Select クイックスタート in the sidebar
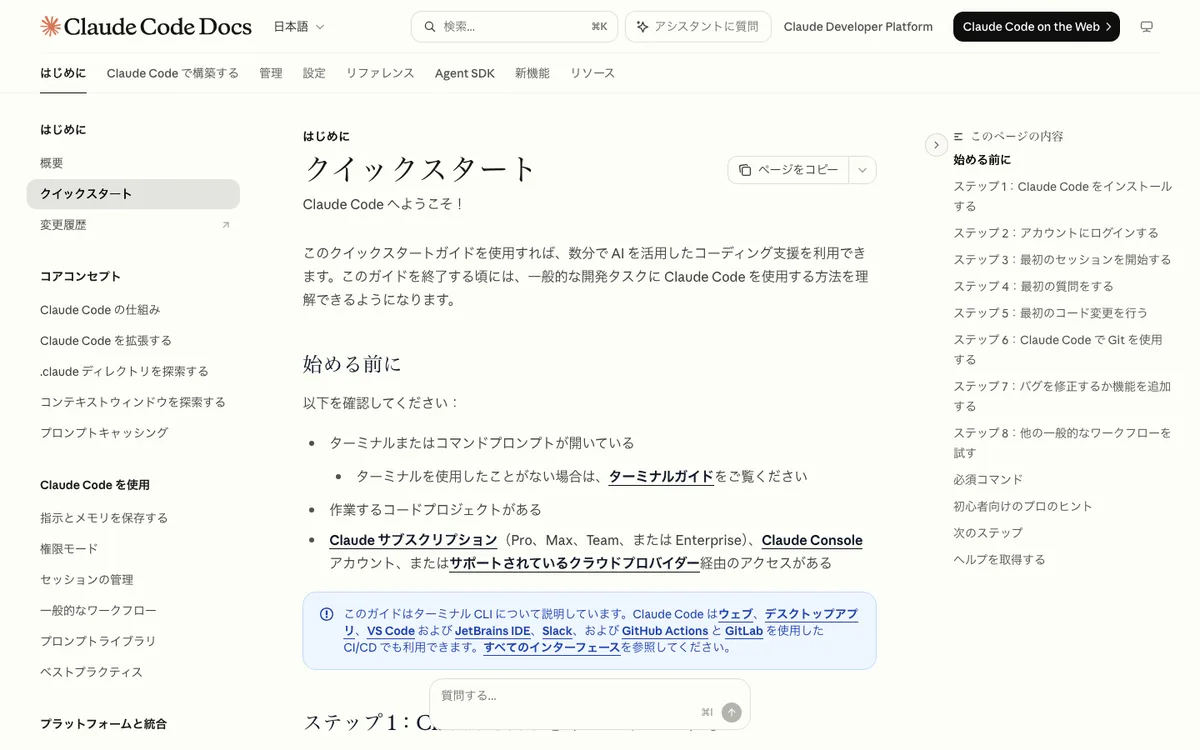Viewport: 1200px width, 750px height. (x=133, y=194)
